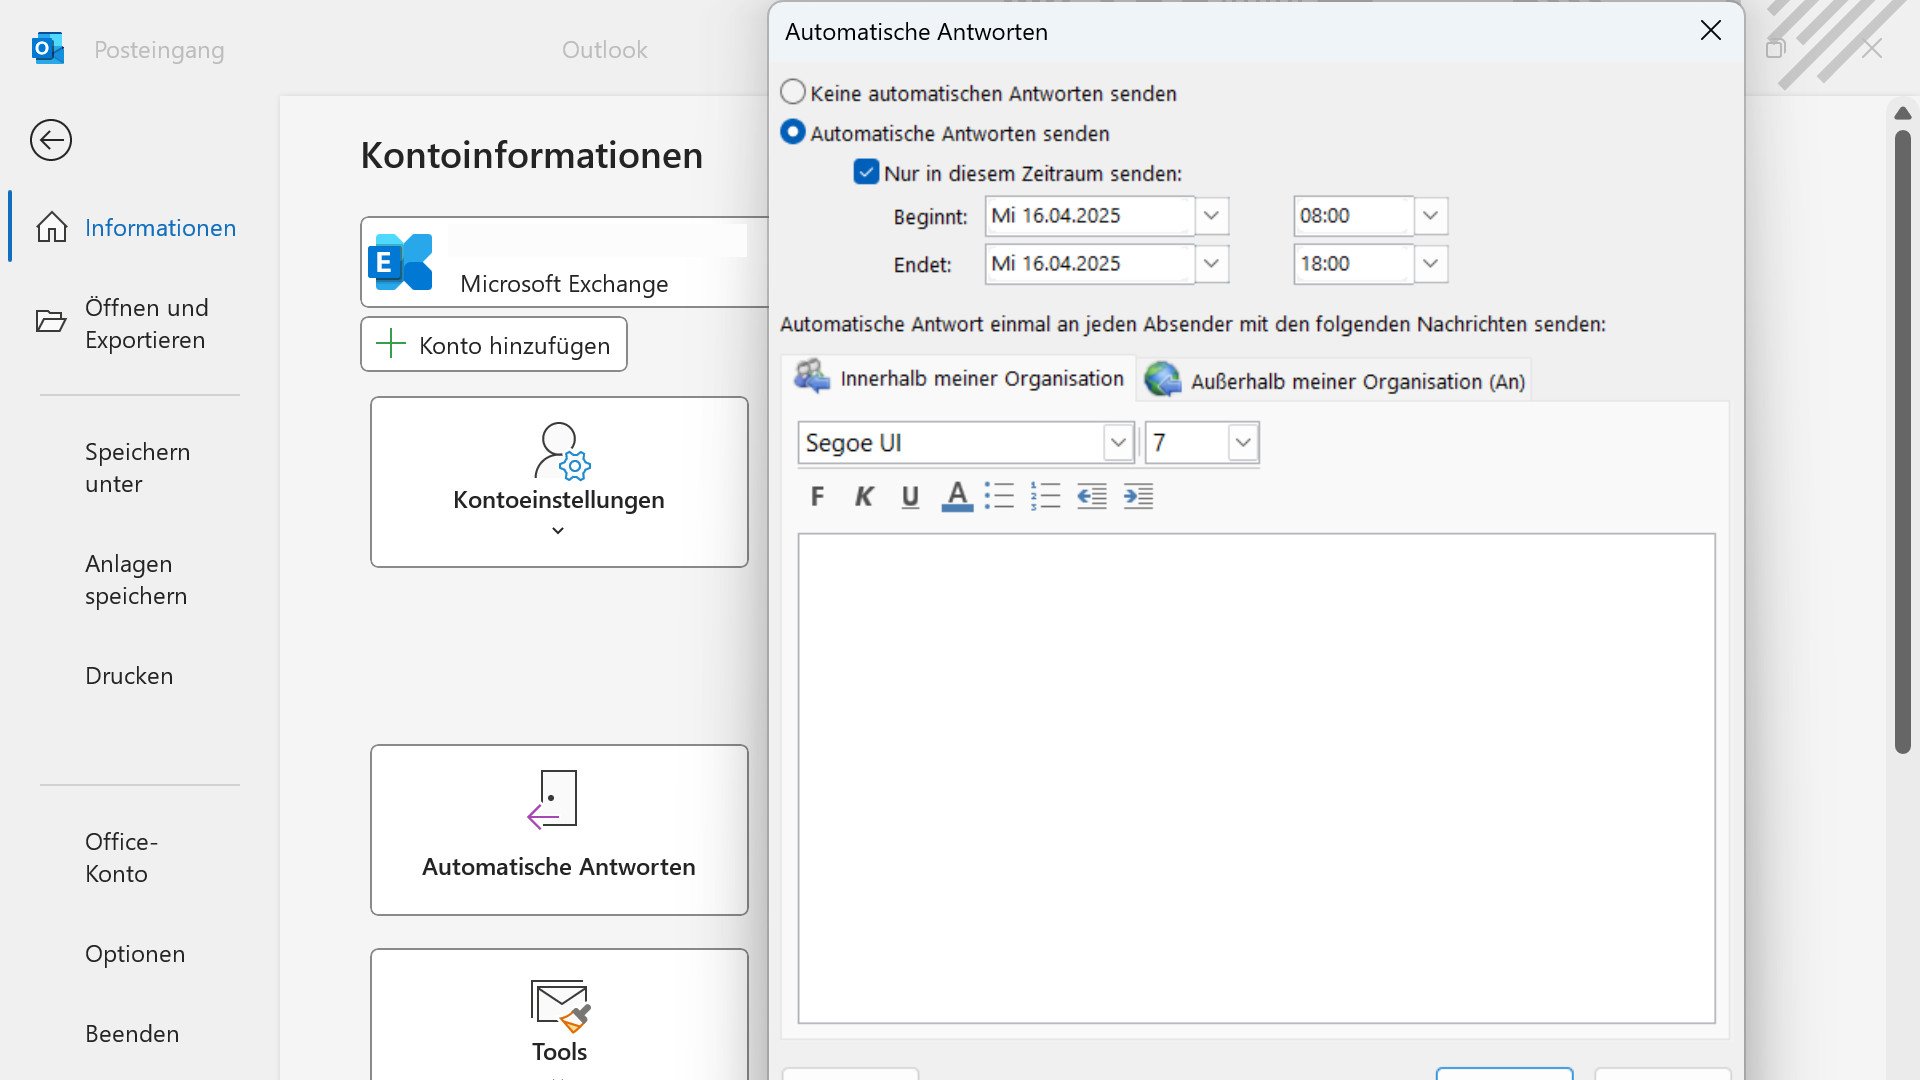The width and height of the screenshot is (1920, 1080).
Task: Click the Microsoft Exchange account icon
Action: (x=400, y=262)
